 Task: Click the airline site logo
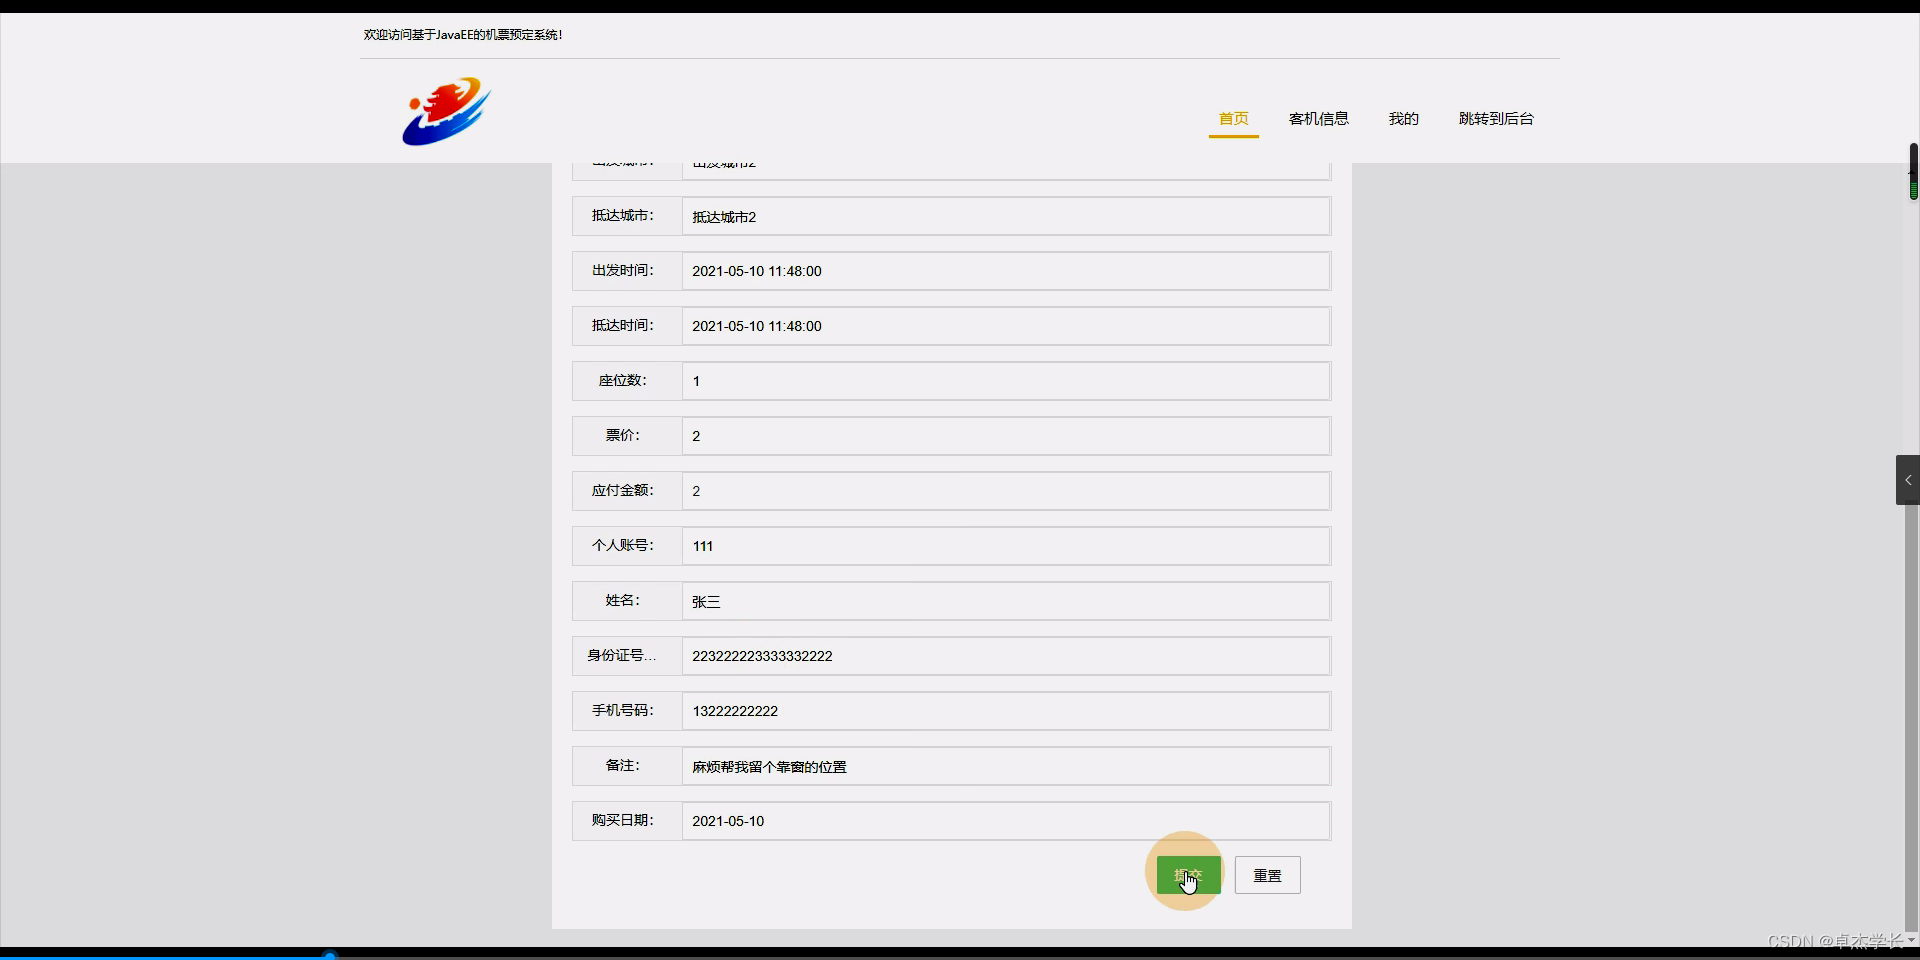tap(445, 111)
